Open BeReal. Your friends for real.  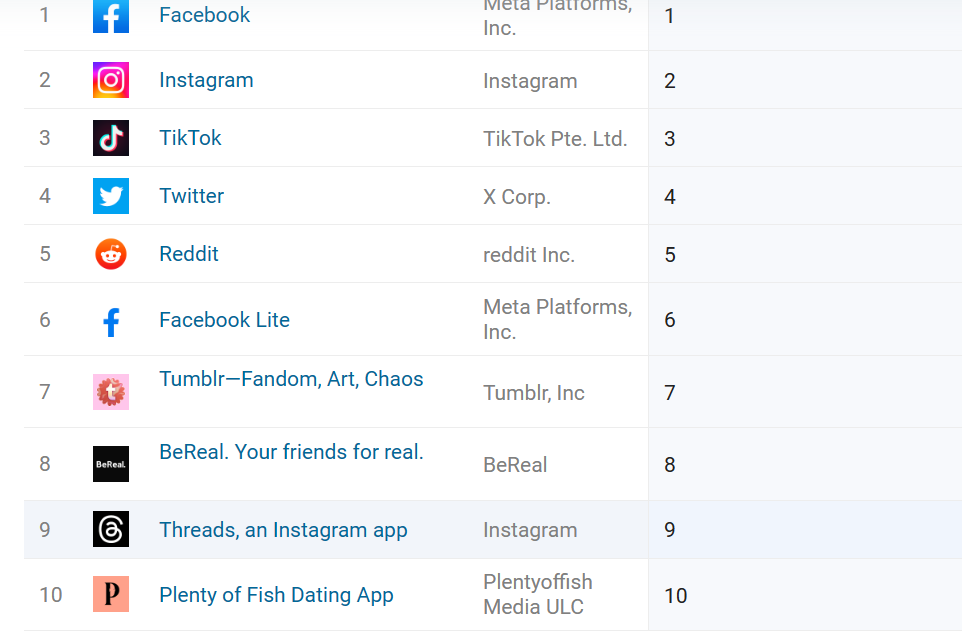pyautogui.click(x=291, y=452)
